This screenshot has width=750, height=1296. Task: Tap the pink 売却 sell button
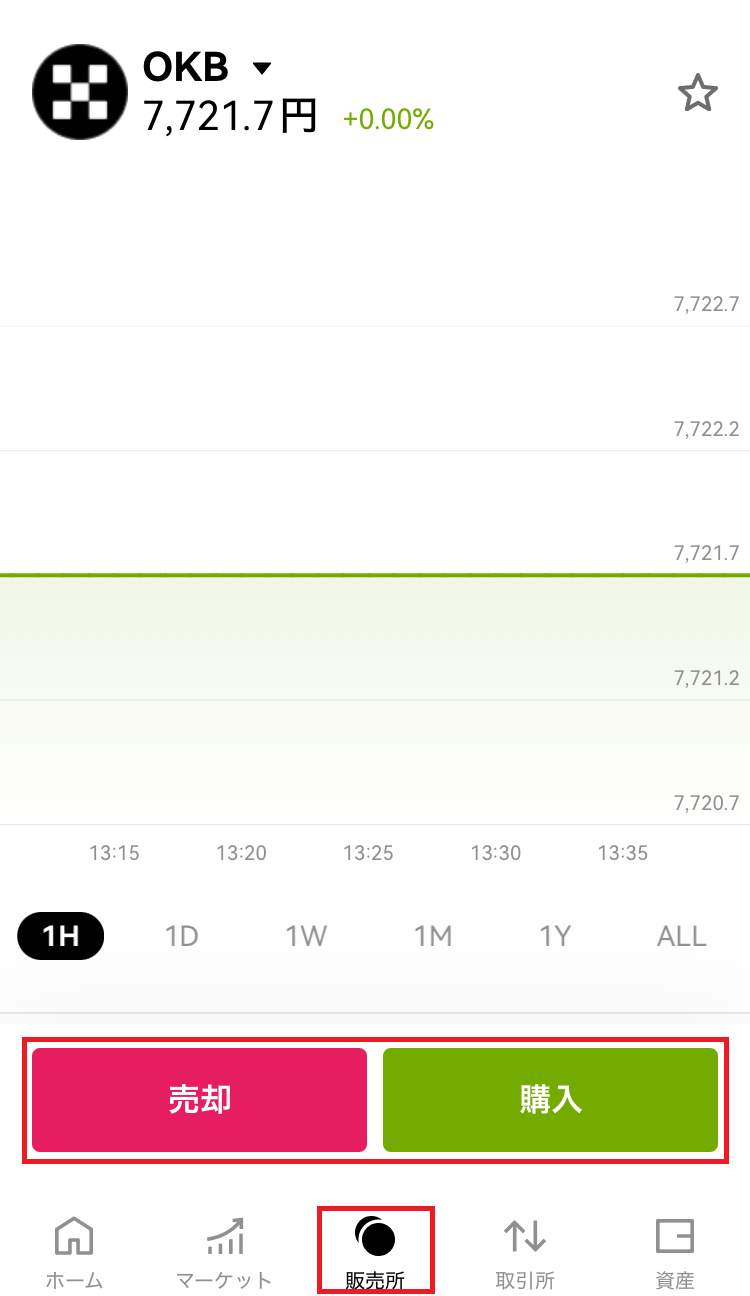point(200,1100)
